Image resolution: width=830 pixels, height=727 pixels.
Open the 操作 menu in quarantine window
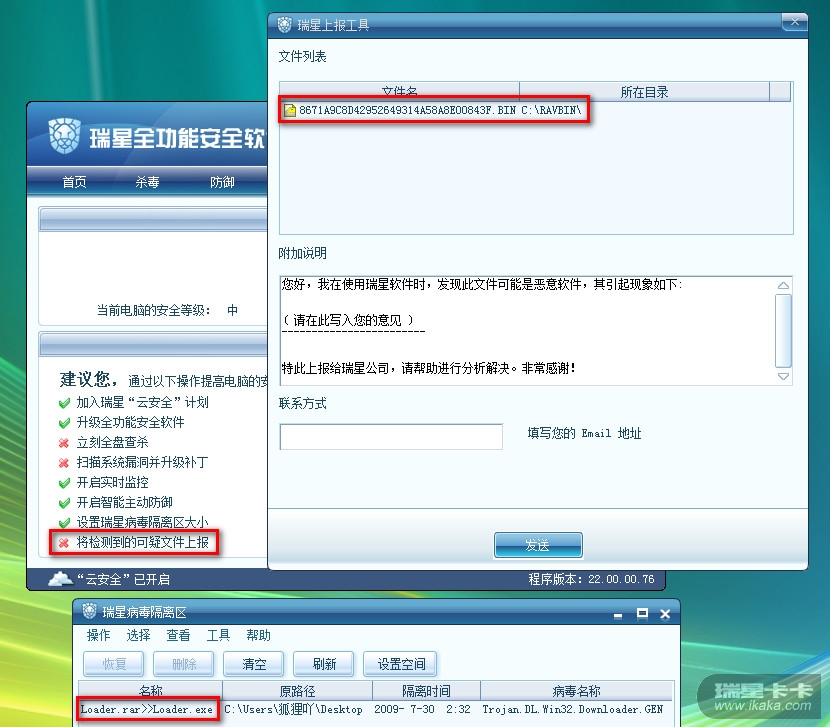(x=98, y=635)
